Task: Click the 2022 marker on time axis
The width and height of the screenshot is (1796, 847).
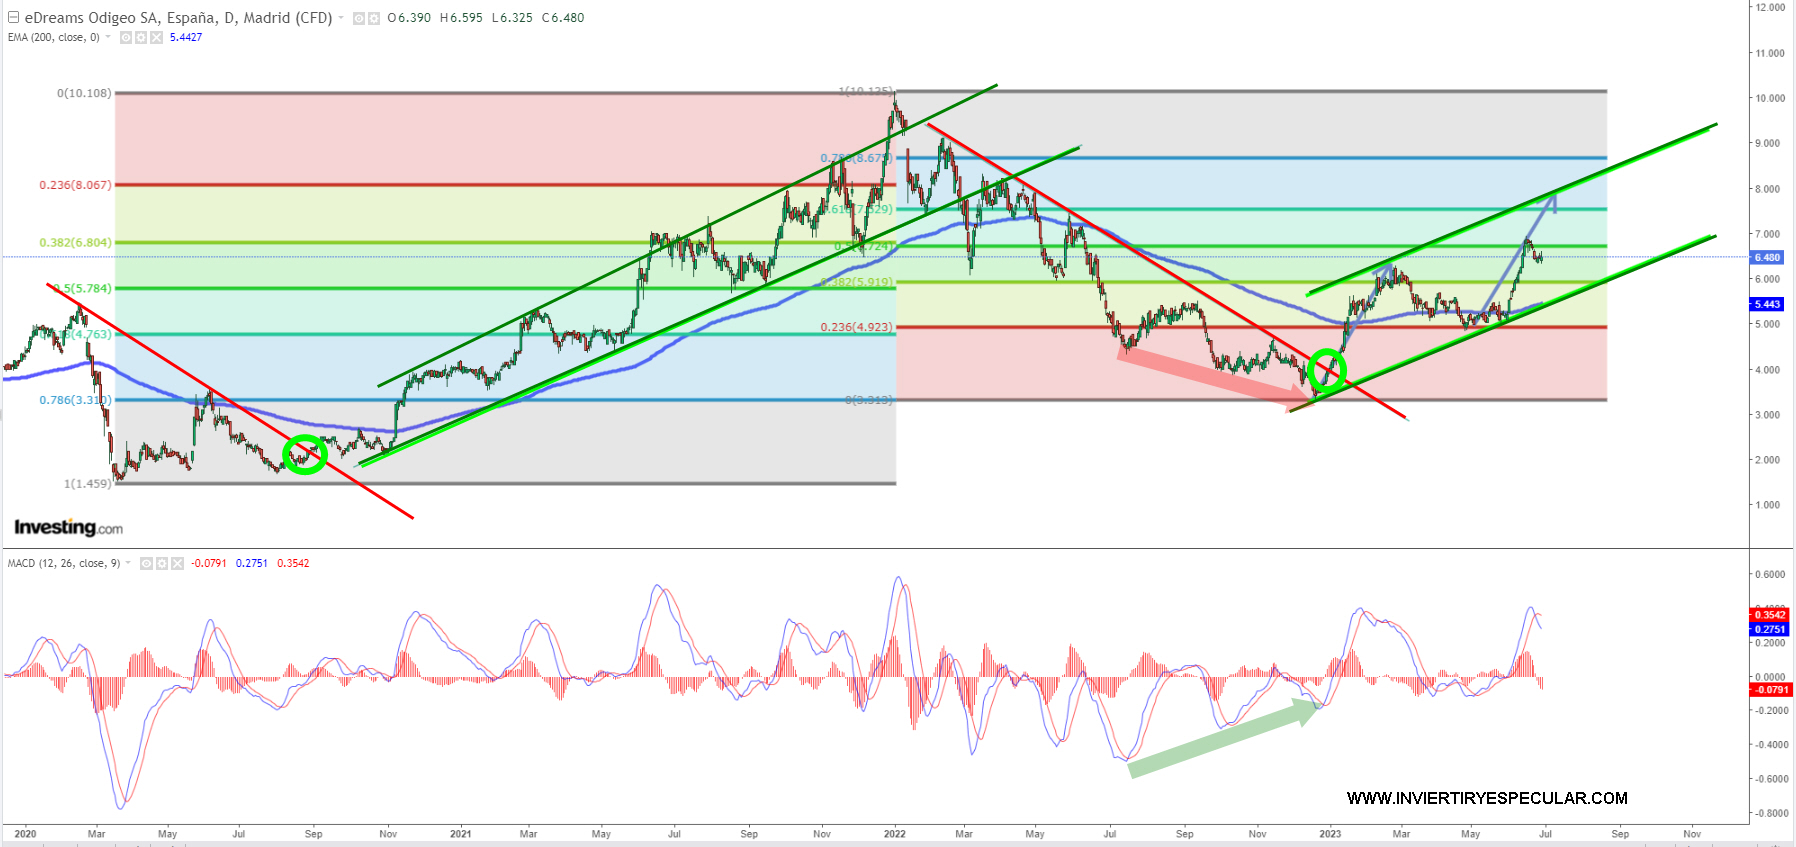Action: pyautogui.click(x=894, y=833)
